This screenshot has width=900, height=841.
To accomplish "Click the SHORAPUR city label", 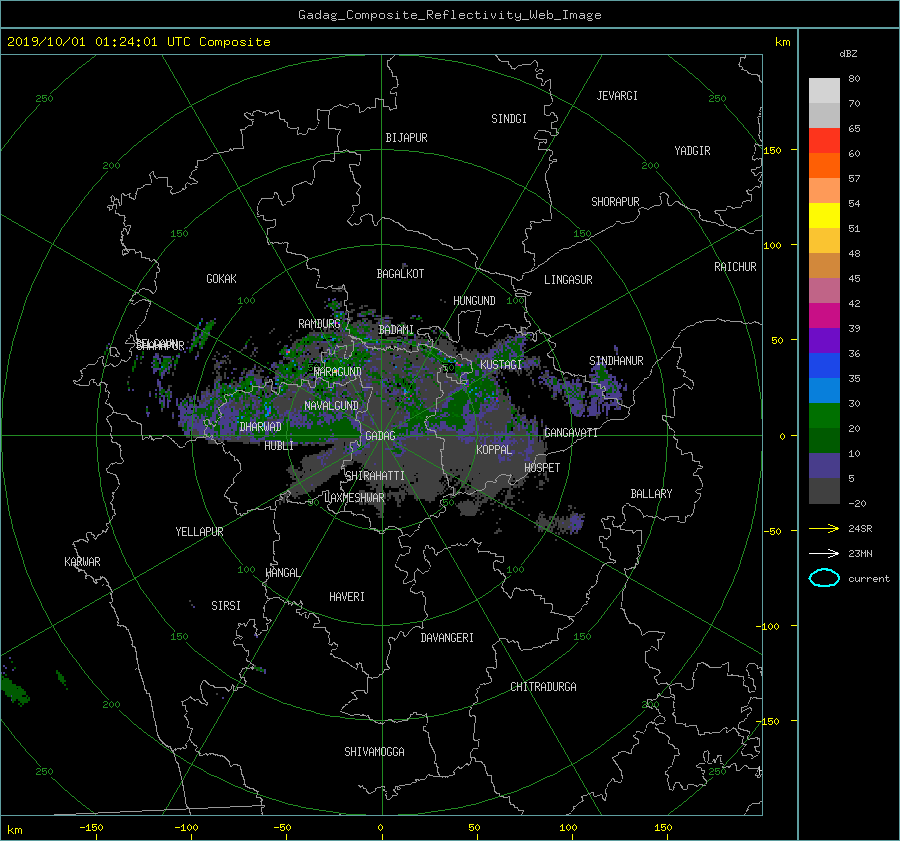I will [615, 201].
